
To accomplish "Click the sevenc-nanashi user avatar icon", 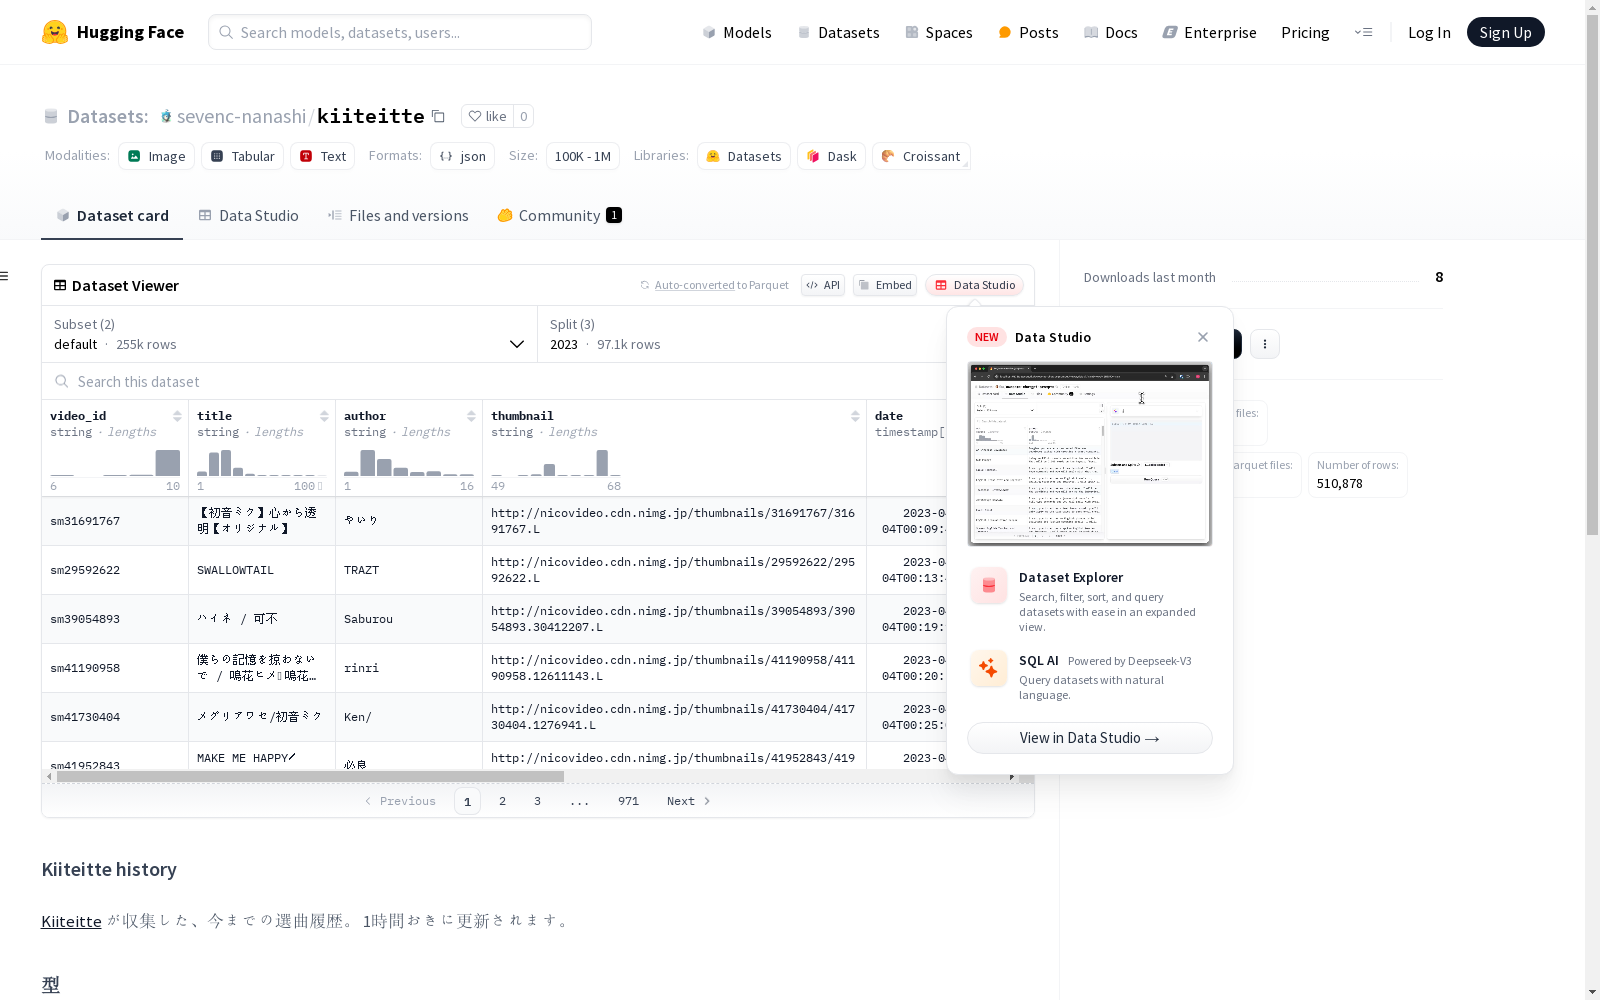I will coord(166,116).
